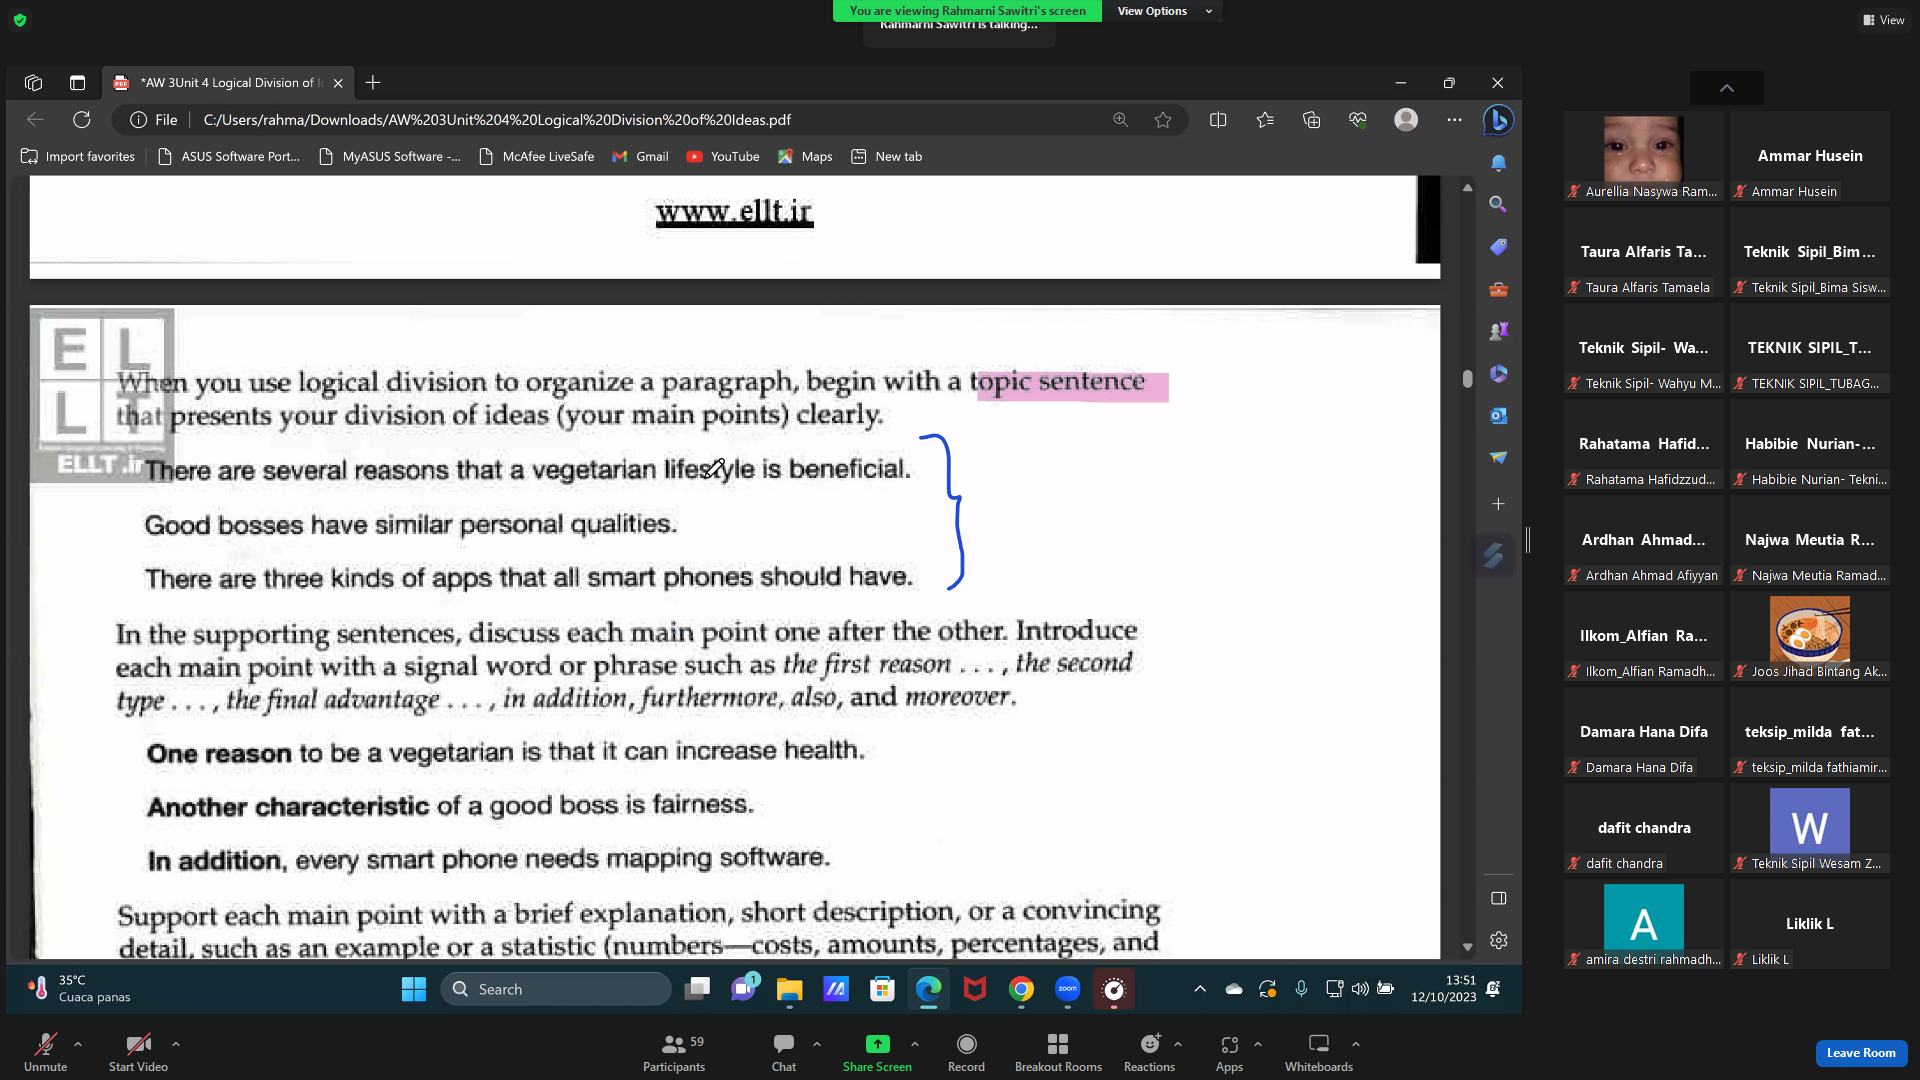Screen dimensions: 1920x1080
Task: Expand reactions options arrow
Action: [1178, 1044]
